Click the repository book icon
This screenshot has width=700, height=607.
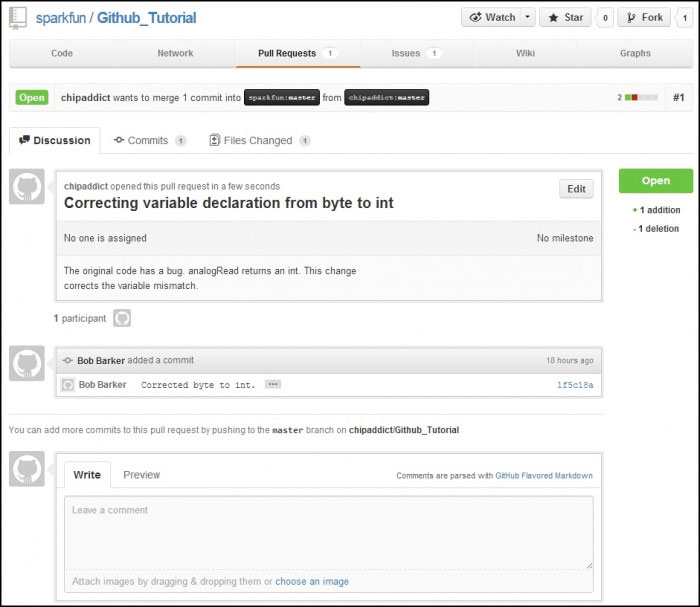click(18, 17)
